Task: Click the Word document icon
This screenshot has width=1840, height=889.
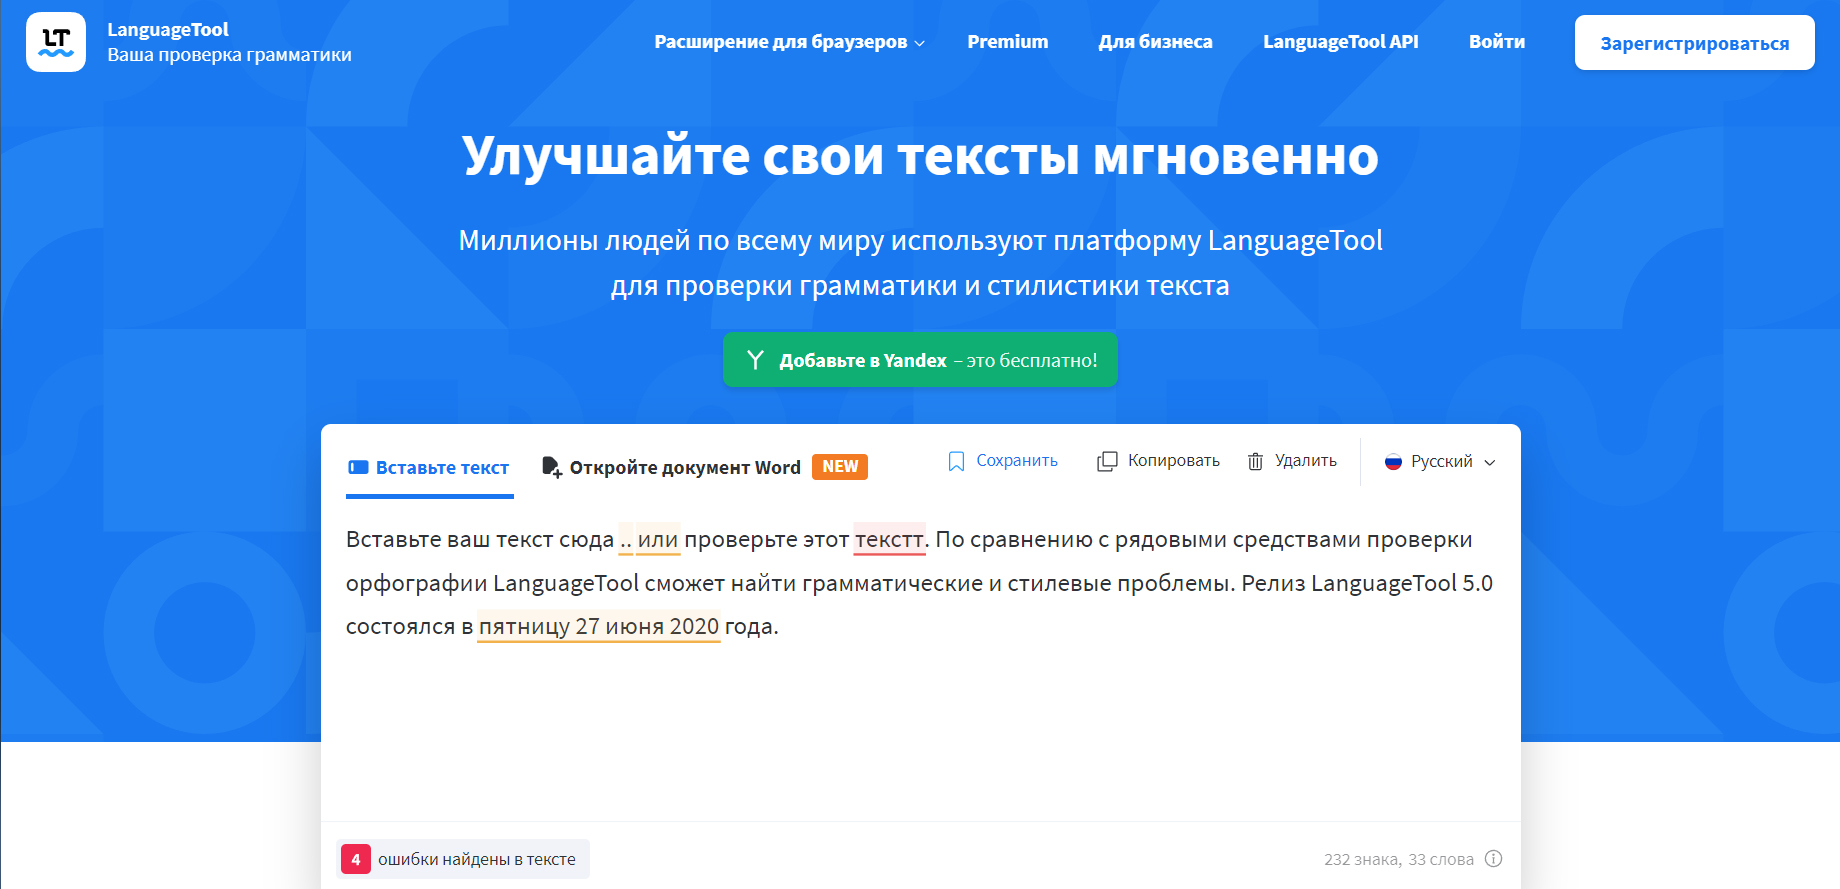Action: 551,467
